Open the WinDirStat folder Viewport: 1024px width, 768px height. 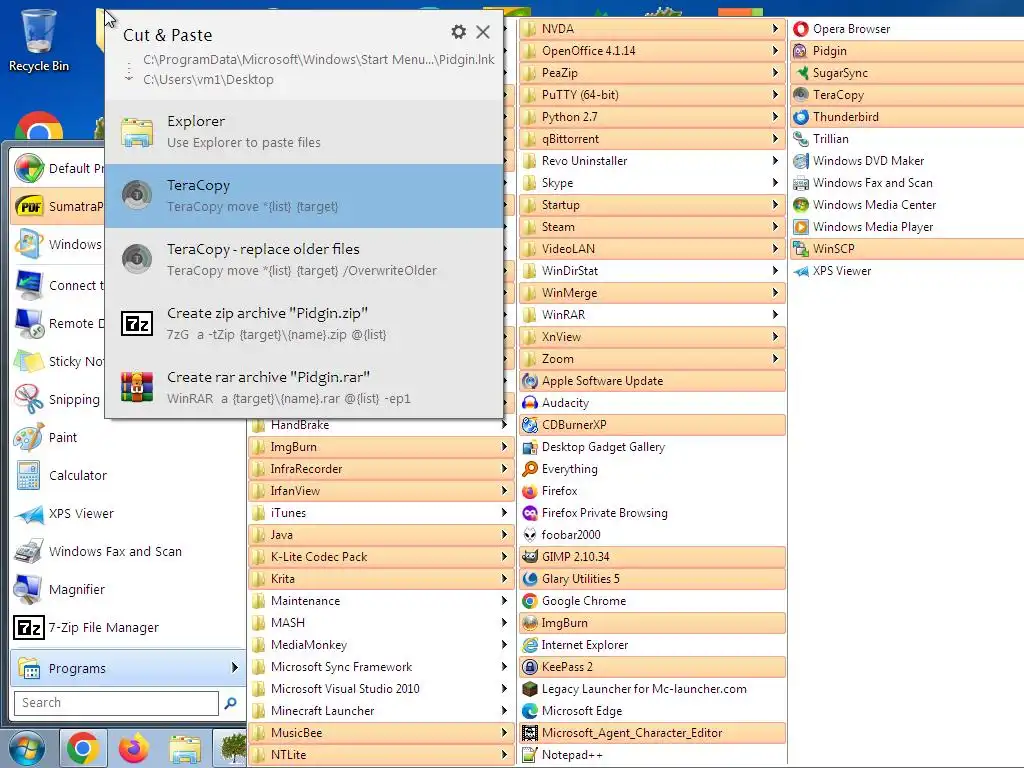pyautogui.click(x=652, y=270)
